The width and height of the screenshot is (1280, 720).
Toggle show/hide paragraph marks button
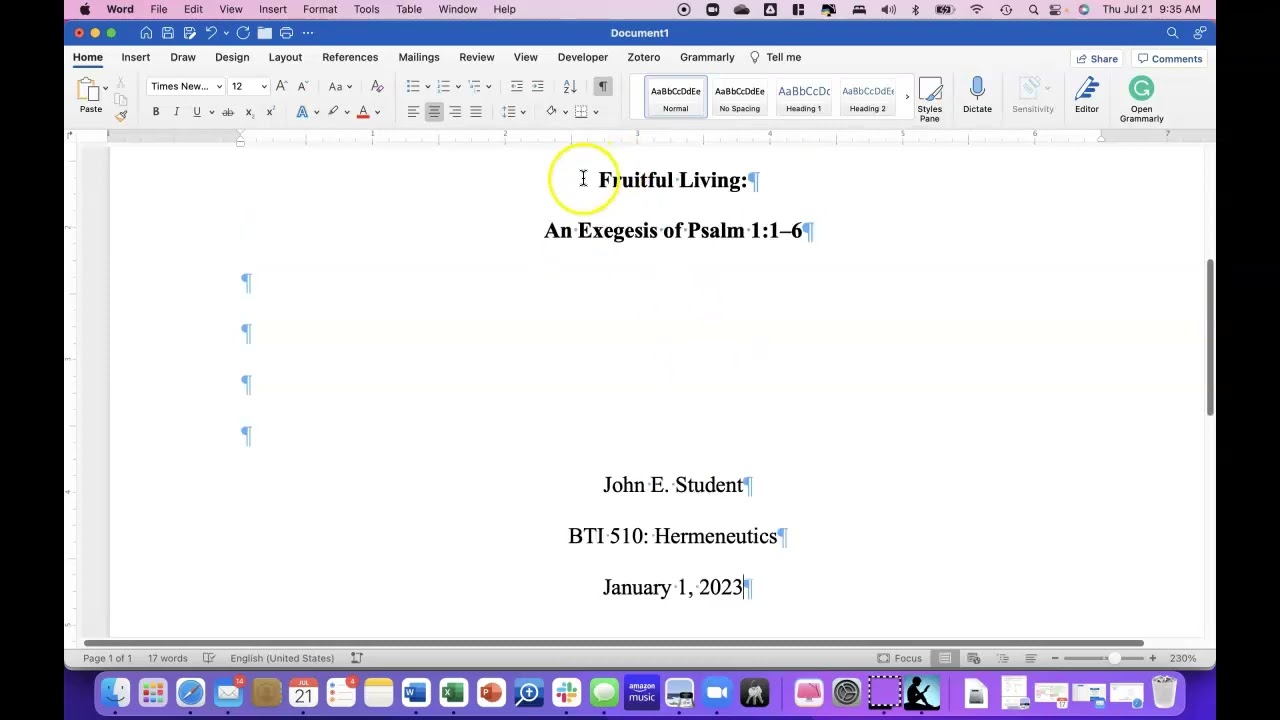pyautogui.click(x=602, y=86)
